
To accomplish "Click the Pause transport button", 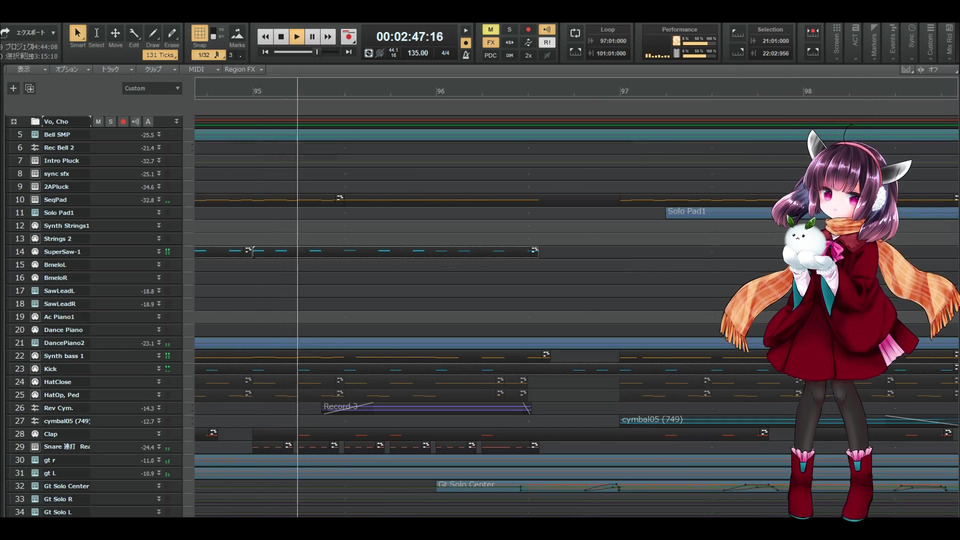I will pyautogui.click(x=312, y=37).
